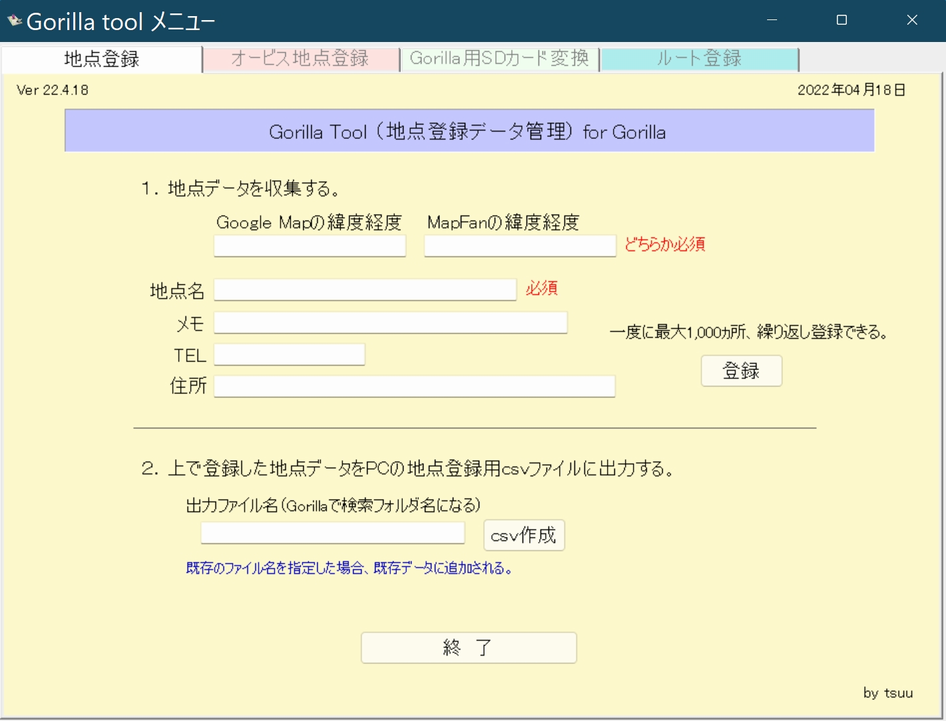Go to the ルート登録 tab

699,59
